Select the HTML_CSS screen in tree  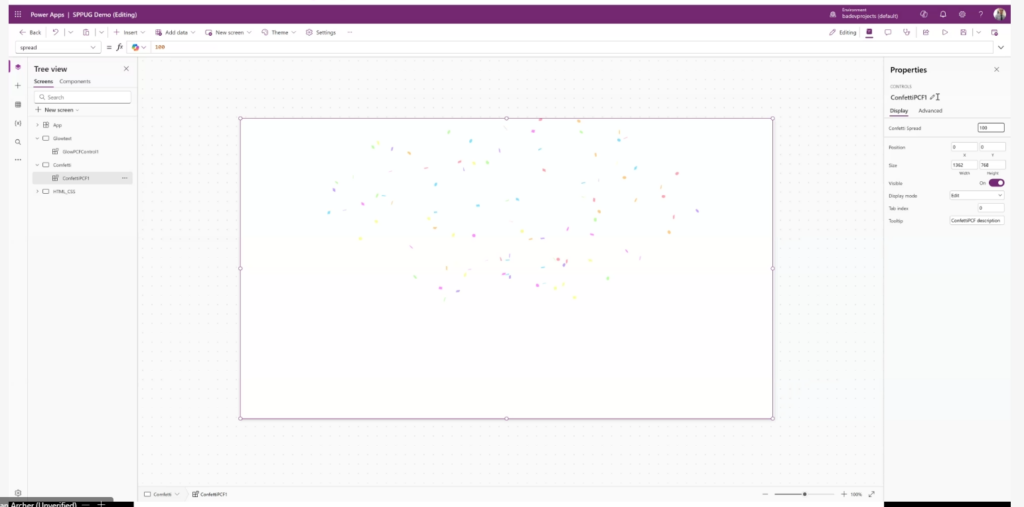[64, 191]
